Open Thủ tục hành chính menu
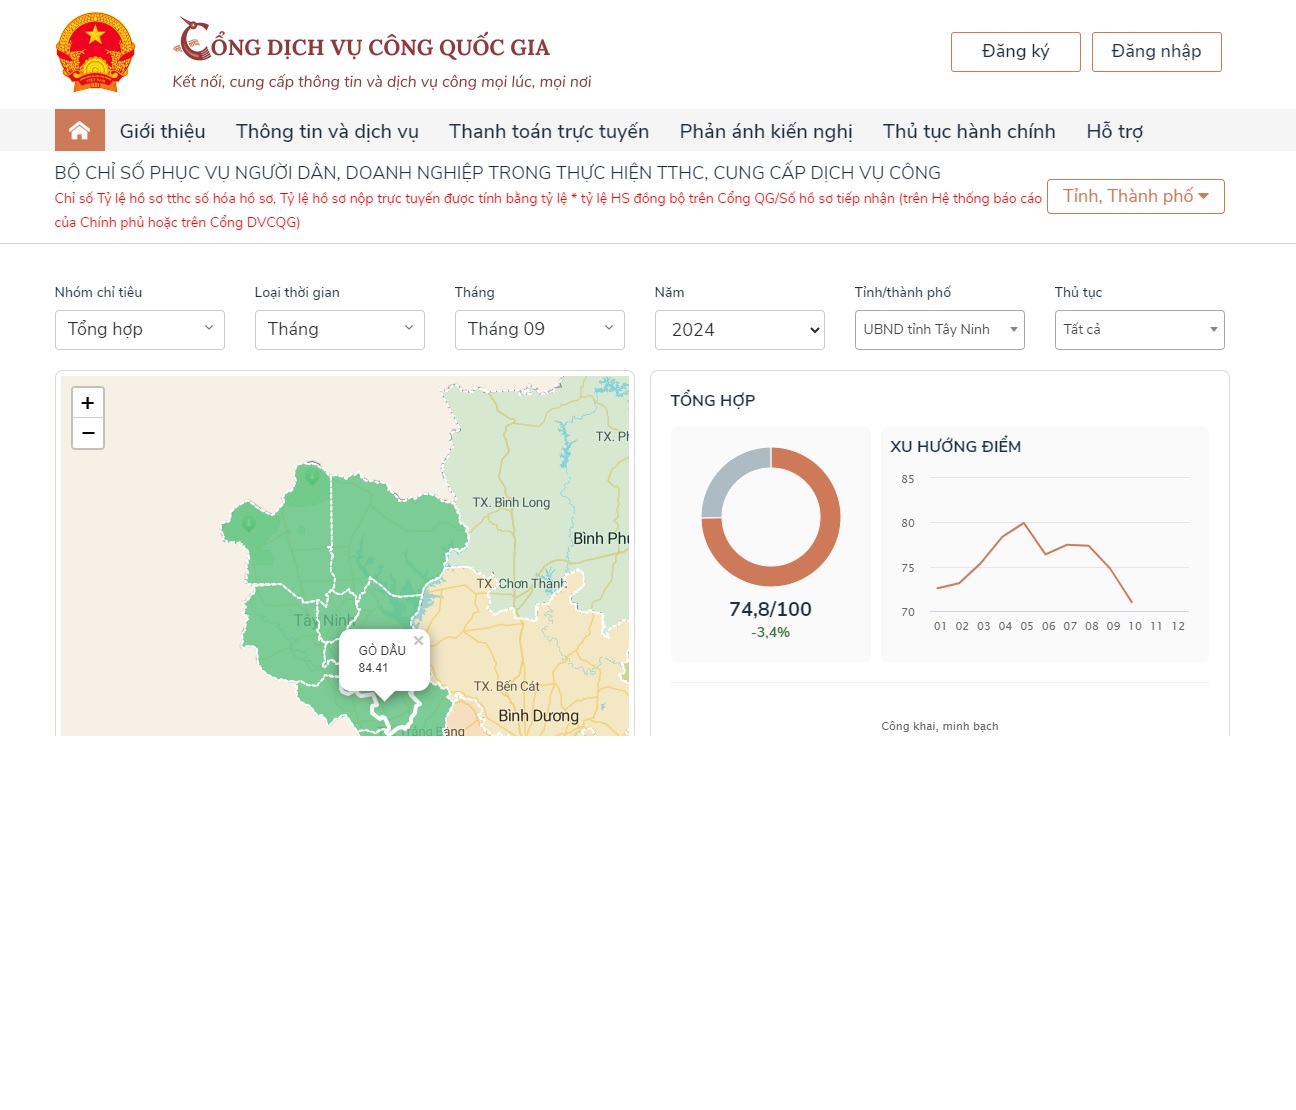This screenshot has height=1110, width=1296. pyautogui.click(x=969, y=131)
